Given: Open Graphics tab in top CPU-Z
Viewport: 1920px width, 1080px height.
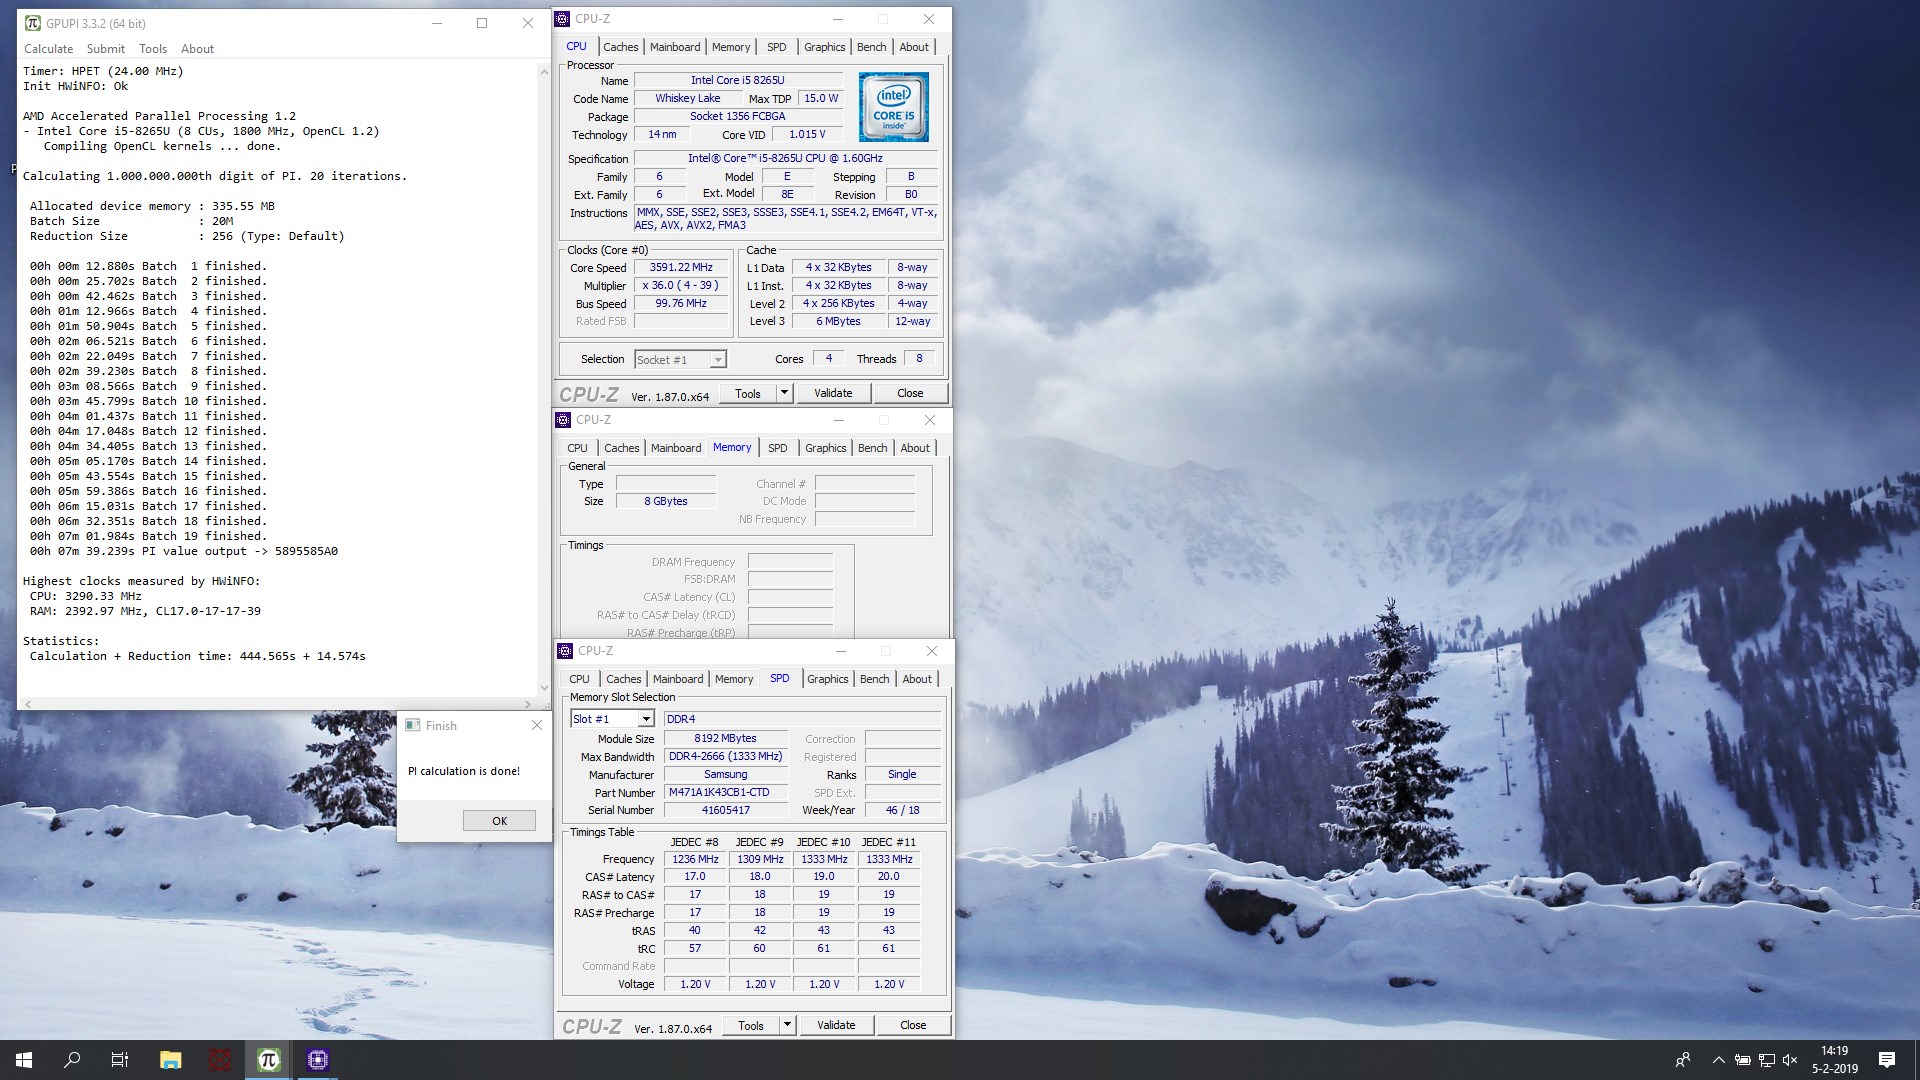Looking at the screenshot, I should [x=824, y=47].
